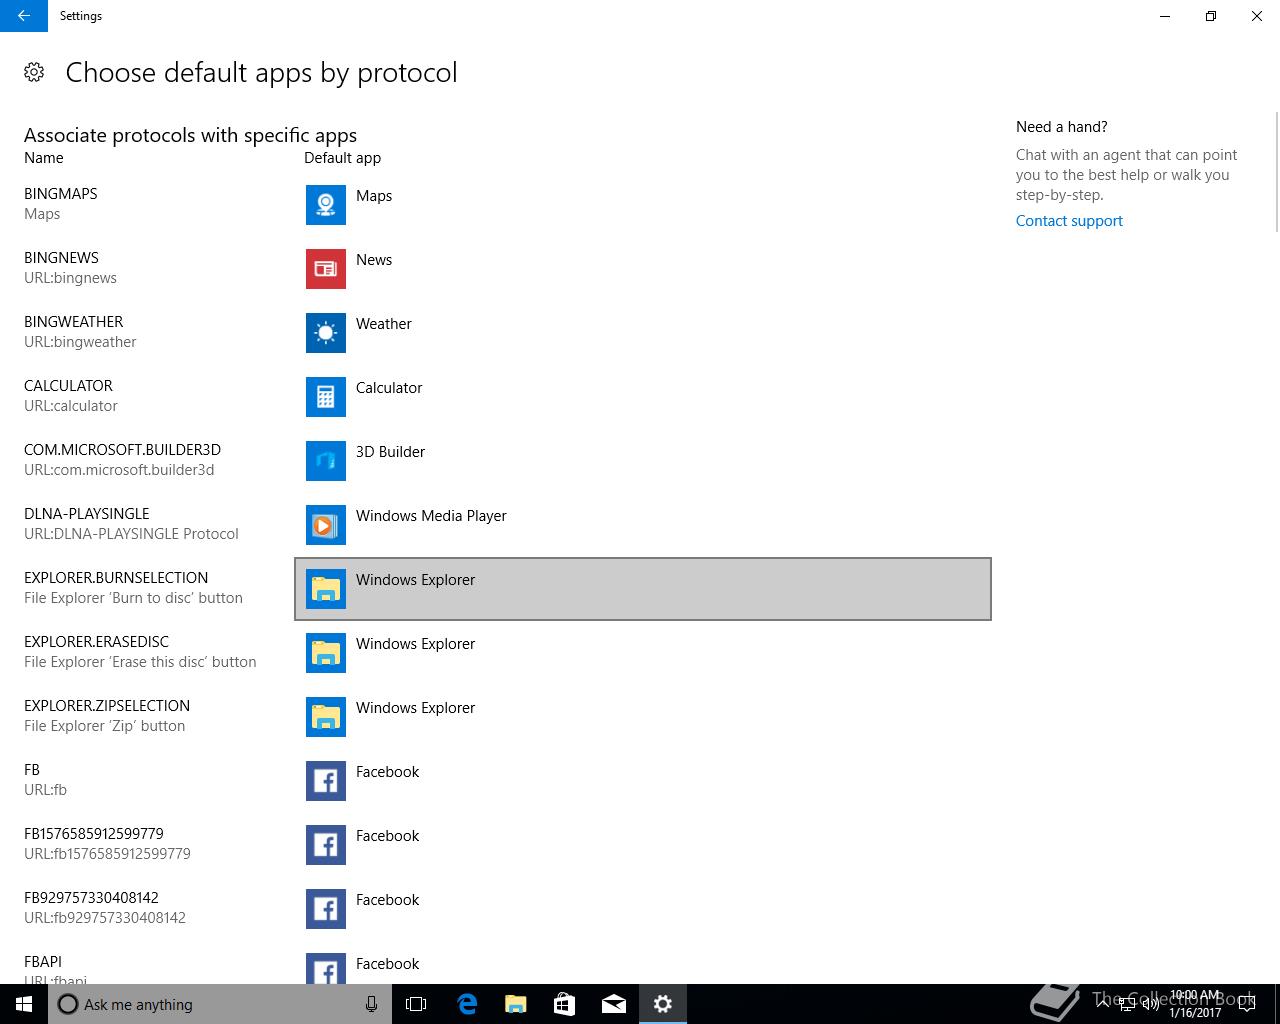Click the Facebook icon for FBAPI
Screen dimensions: 1280x1024
326,968
